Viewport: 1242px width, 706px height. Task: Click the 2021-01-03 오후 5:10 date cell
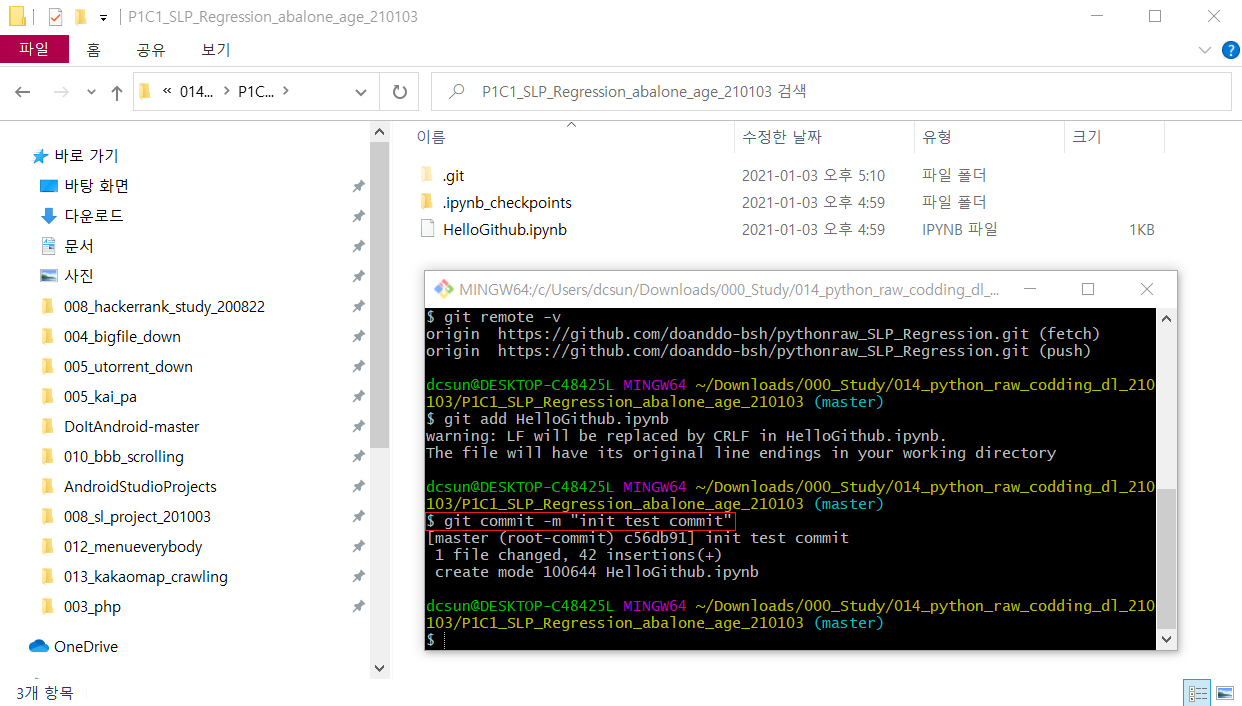[x=813, y=175]
